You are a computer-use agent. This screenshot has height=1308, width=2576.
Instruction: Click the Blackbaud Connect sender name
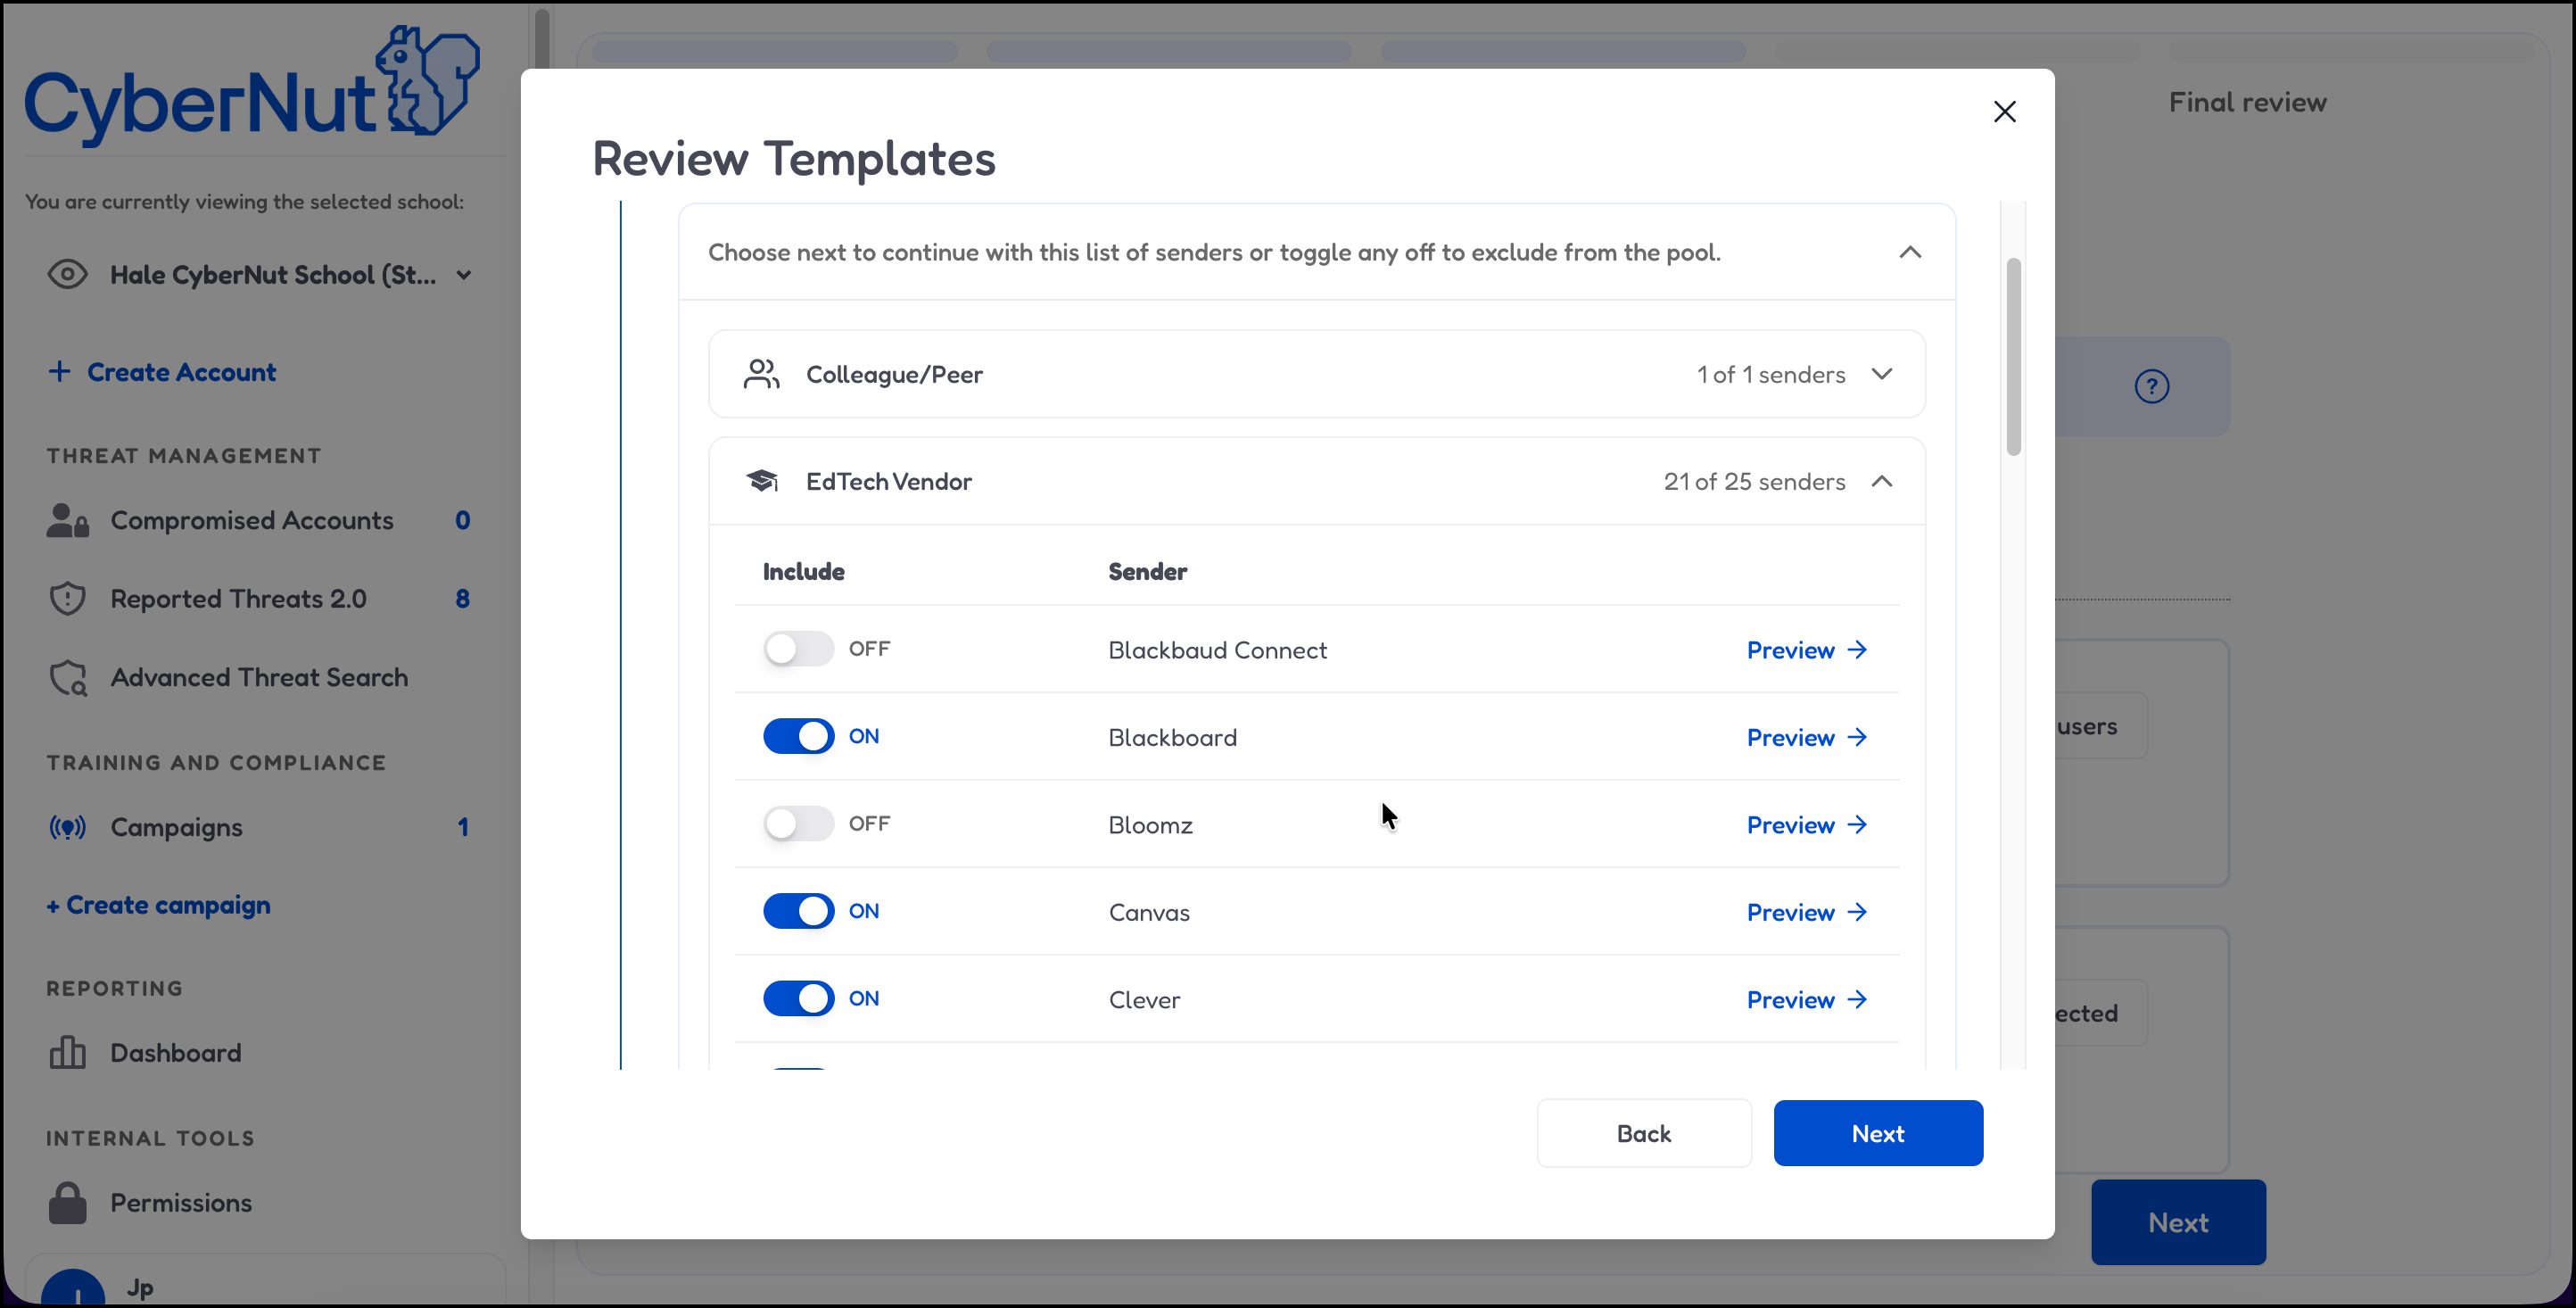1217,650
